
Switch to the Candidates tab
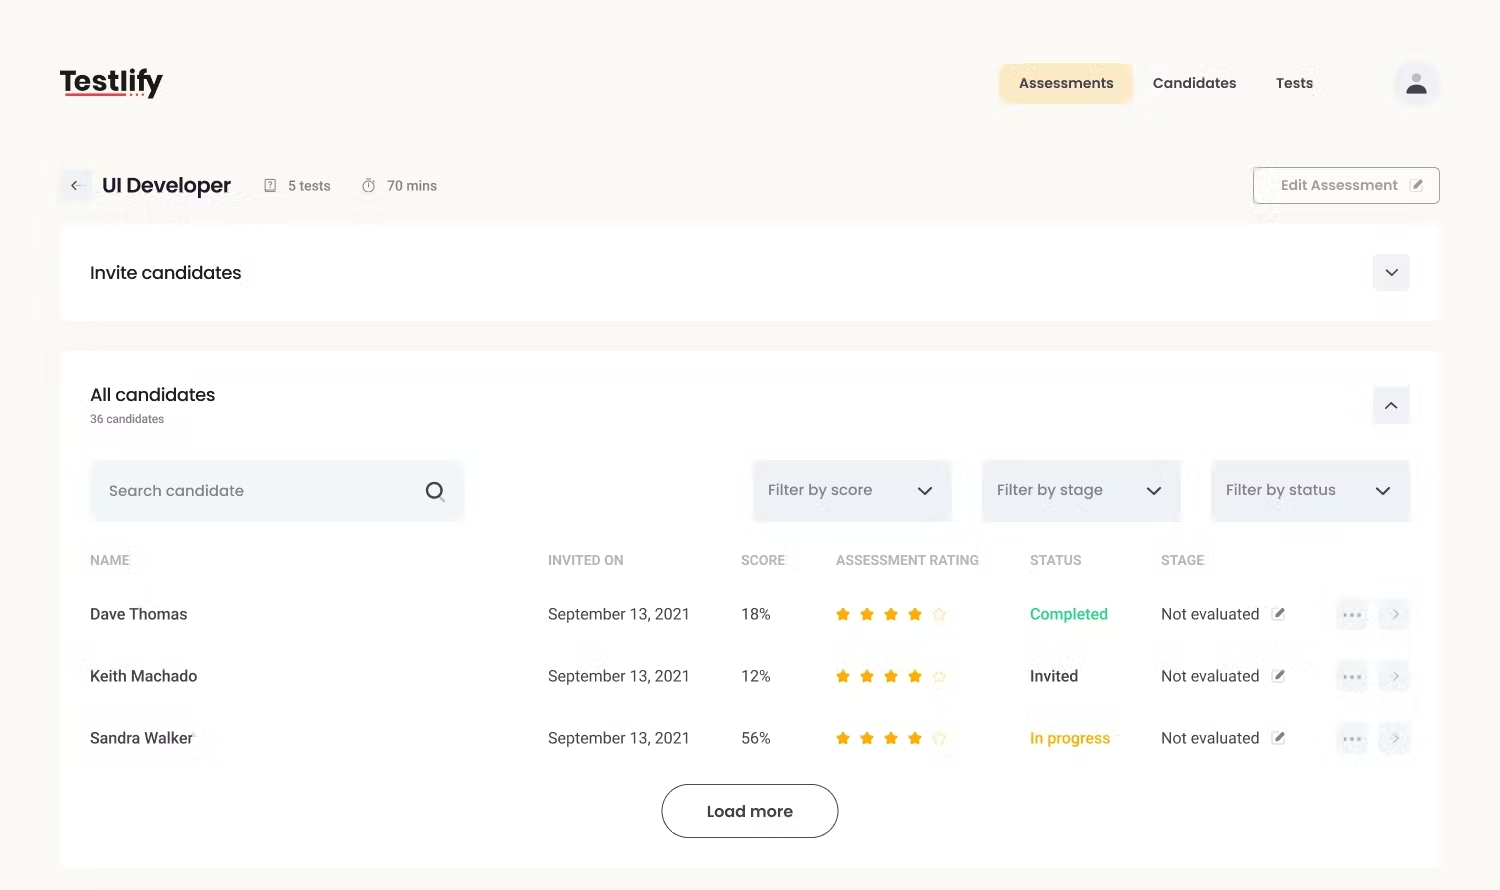tap(1194, 83)
